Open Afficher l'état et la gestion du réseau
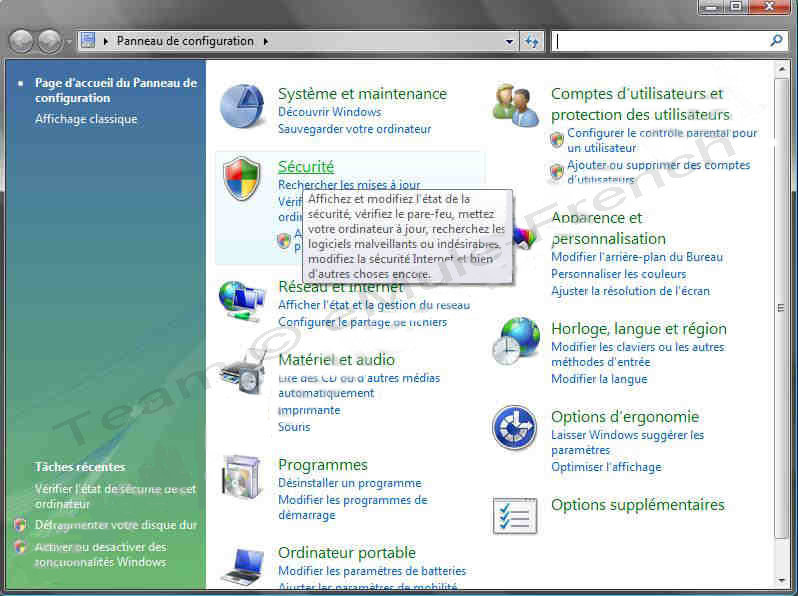 374,305
